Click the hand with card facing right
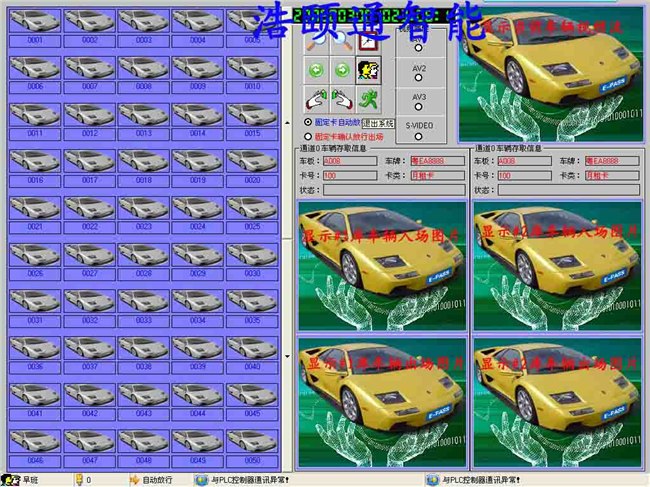This screenshot has width=650, height=487. pyautogui.click(x=317, y=99)
